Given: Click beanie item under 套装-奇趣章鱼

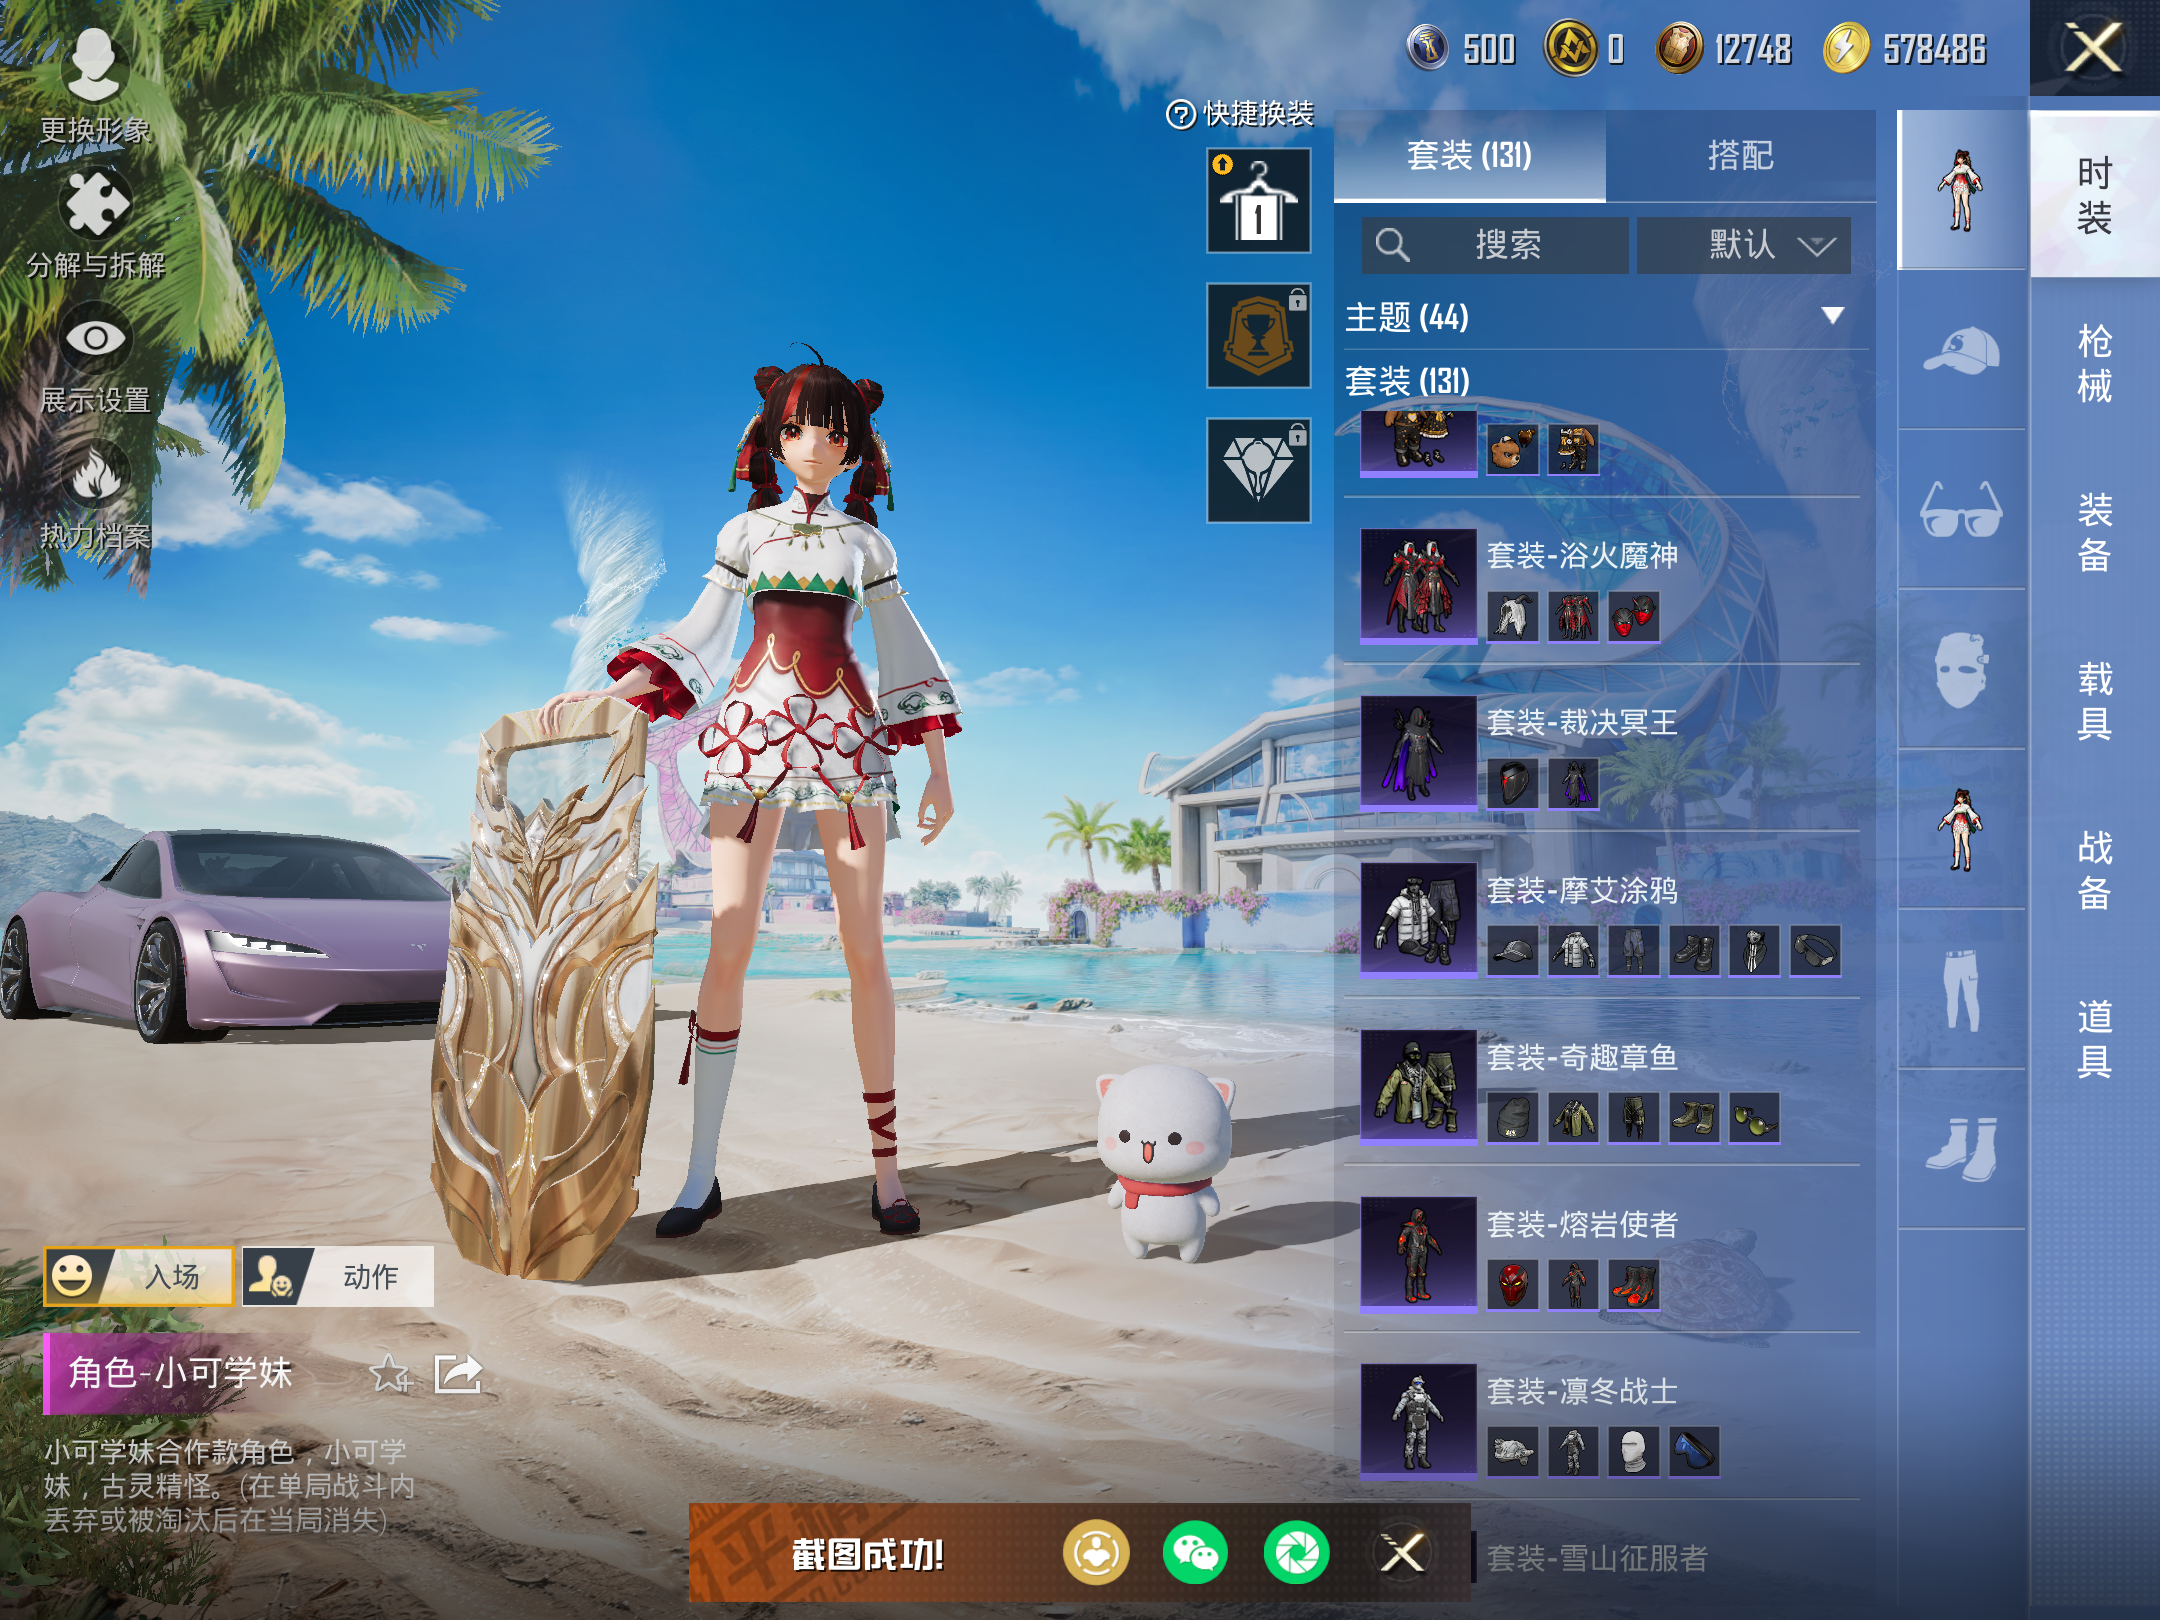Looking at the screenshot, I should coord(1513,1117).
